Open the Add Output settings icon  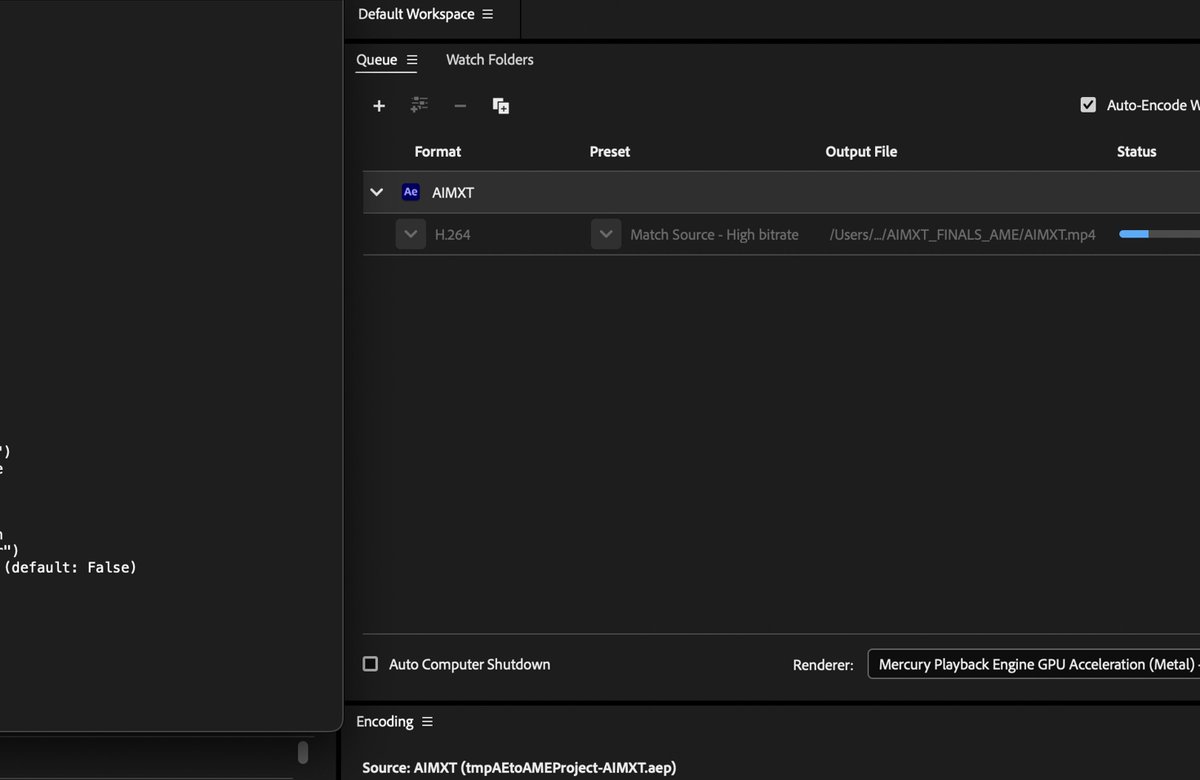420,105
